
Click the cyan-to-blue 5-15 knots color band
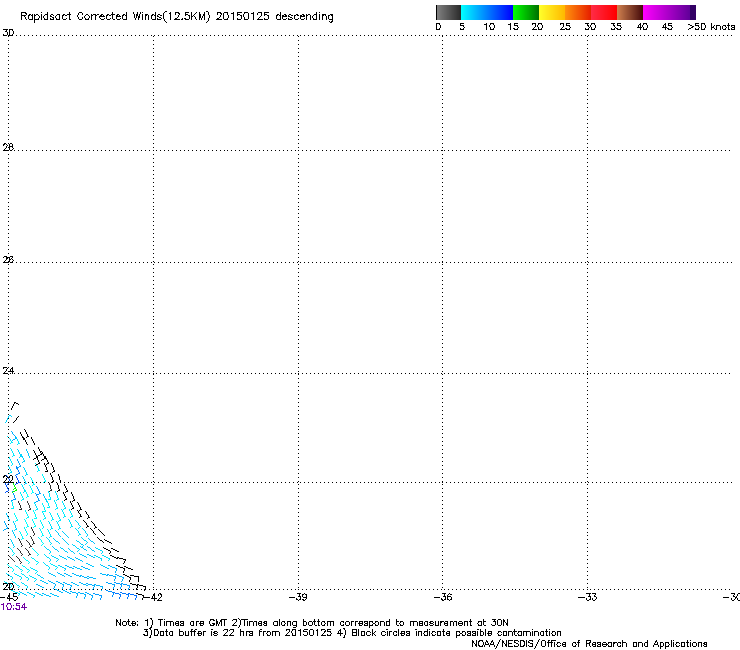coord(487,12)
